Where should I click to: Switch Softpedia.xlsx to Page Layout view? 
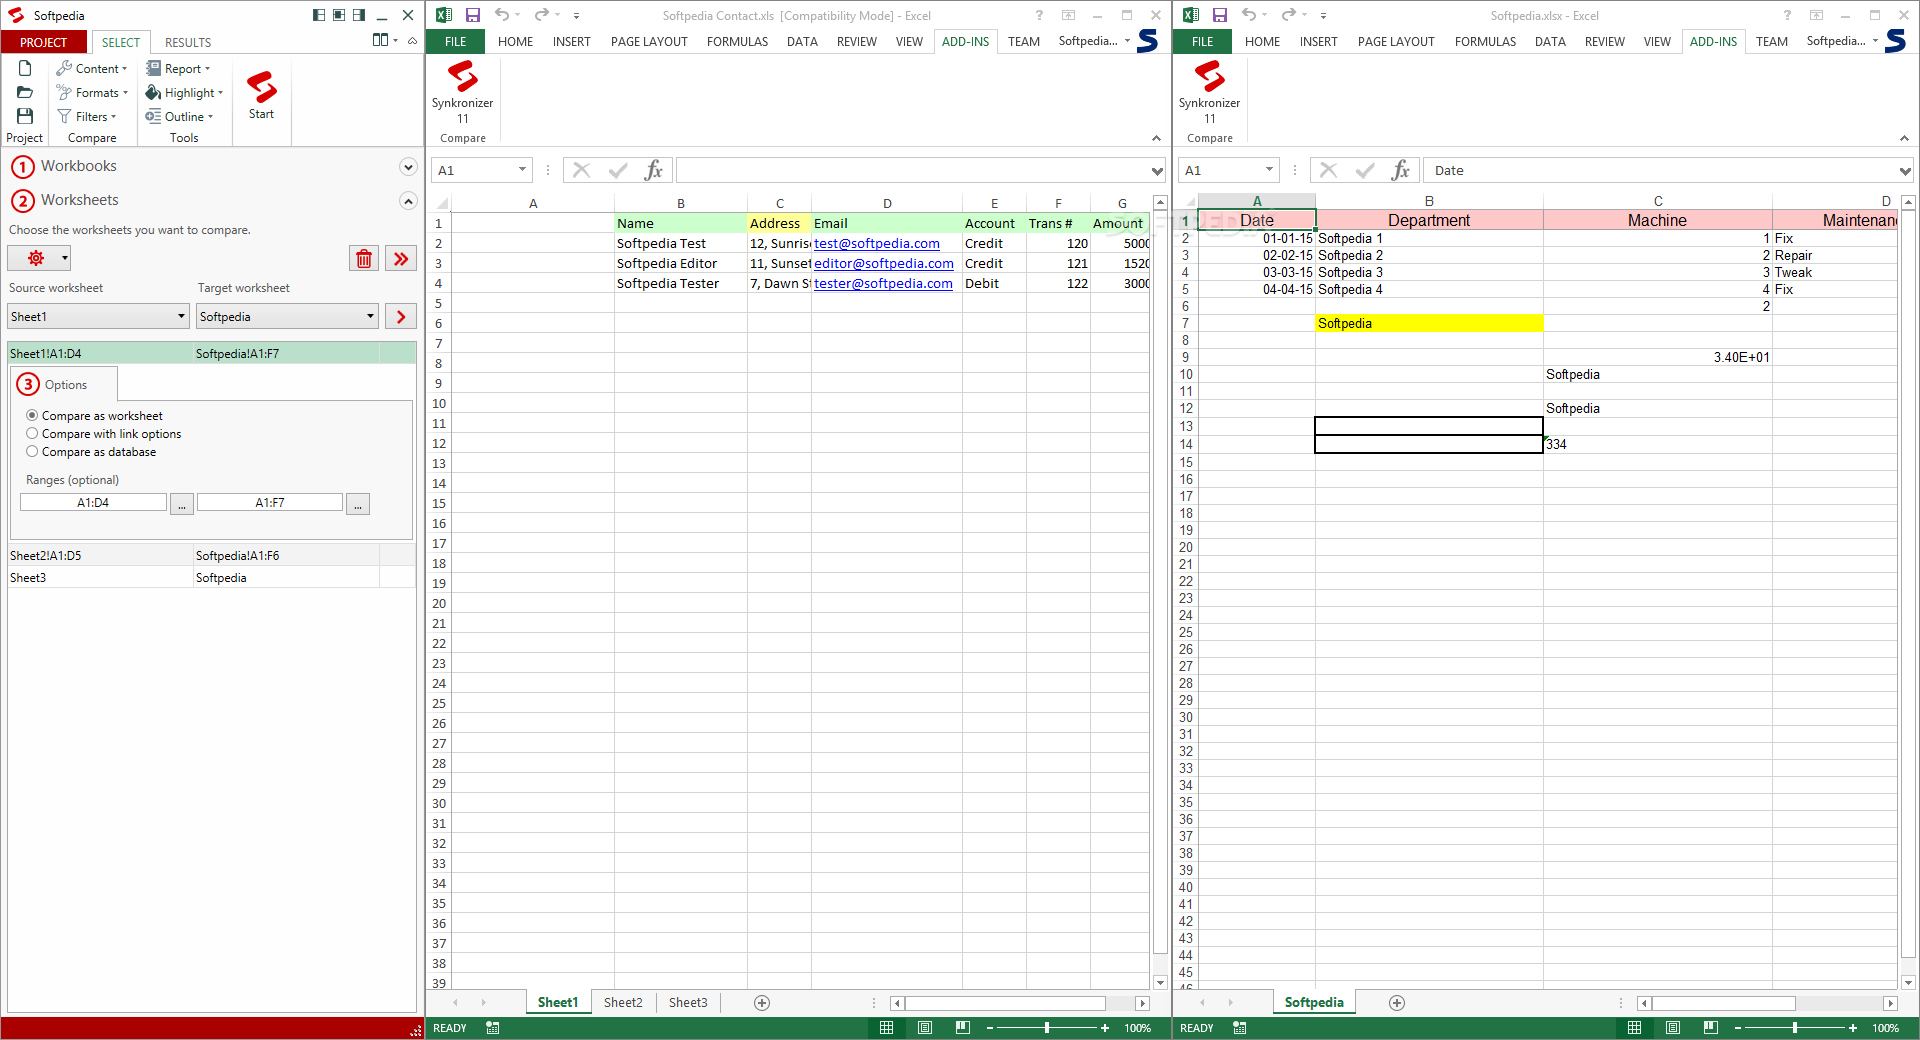(1673, 1028)
